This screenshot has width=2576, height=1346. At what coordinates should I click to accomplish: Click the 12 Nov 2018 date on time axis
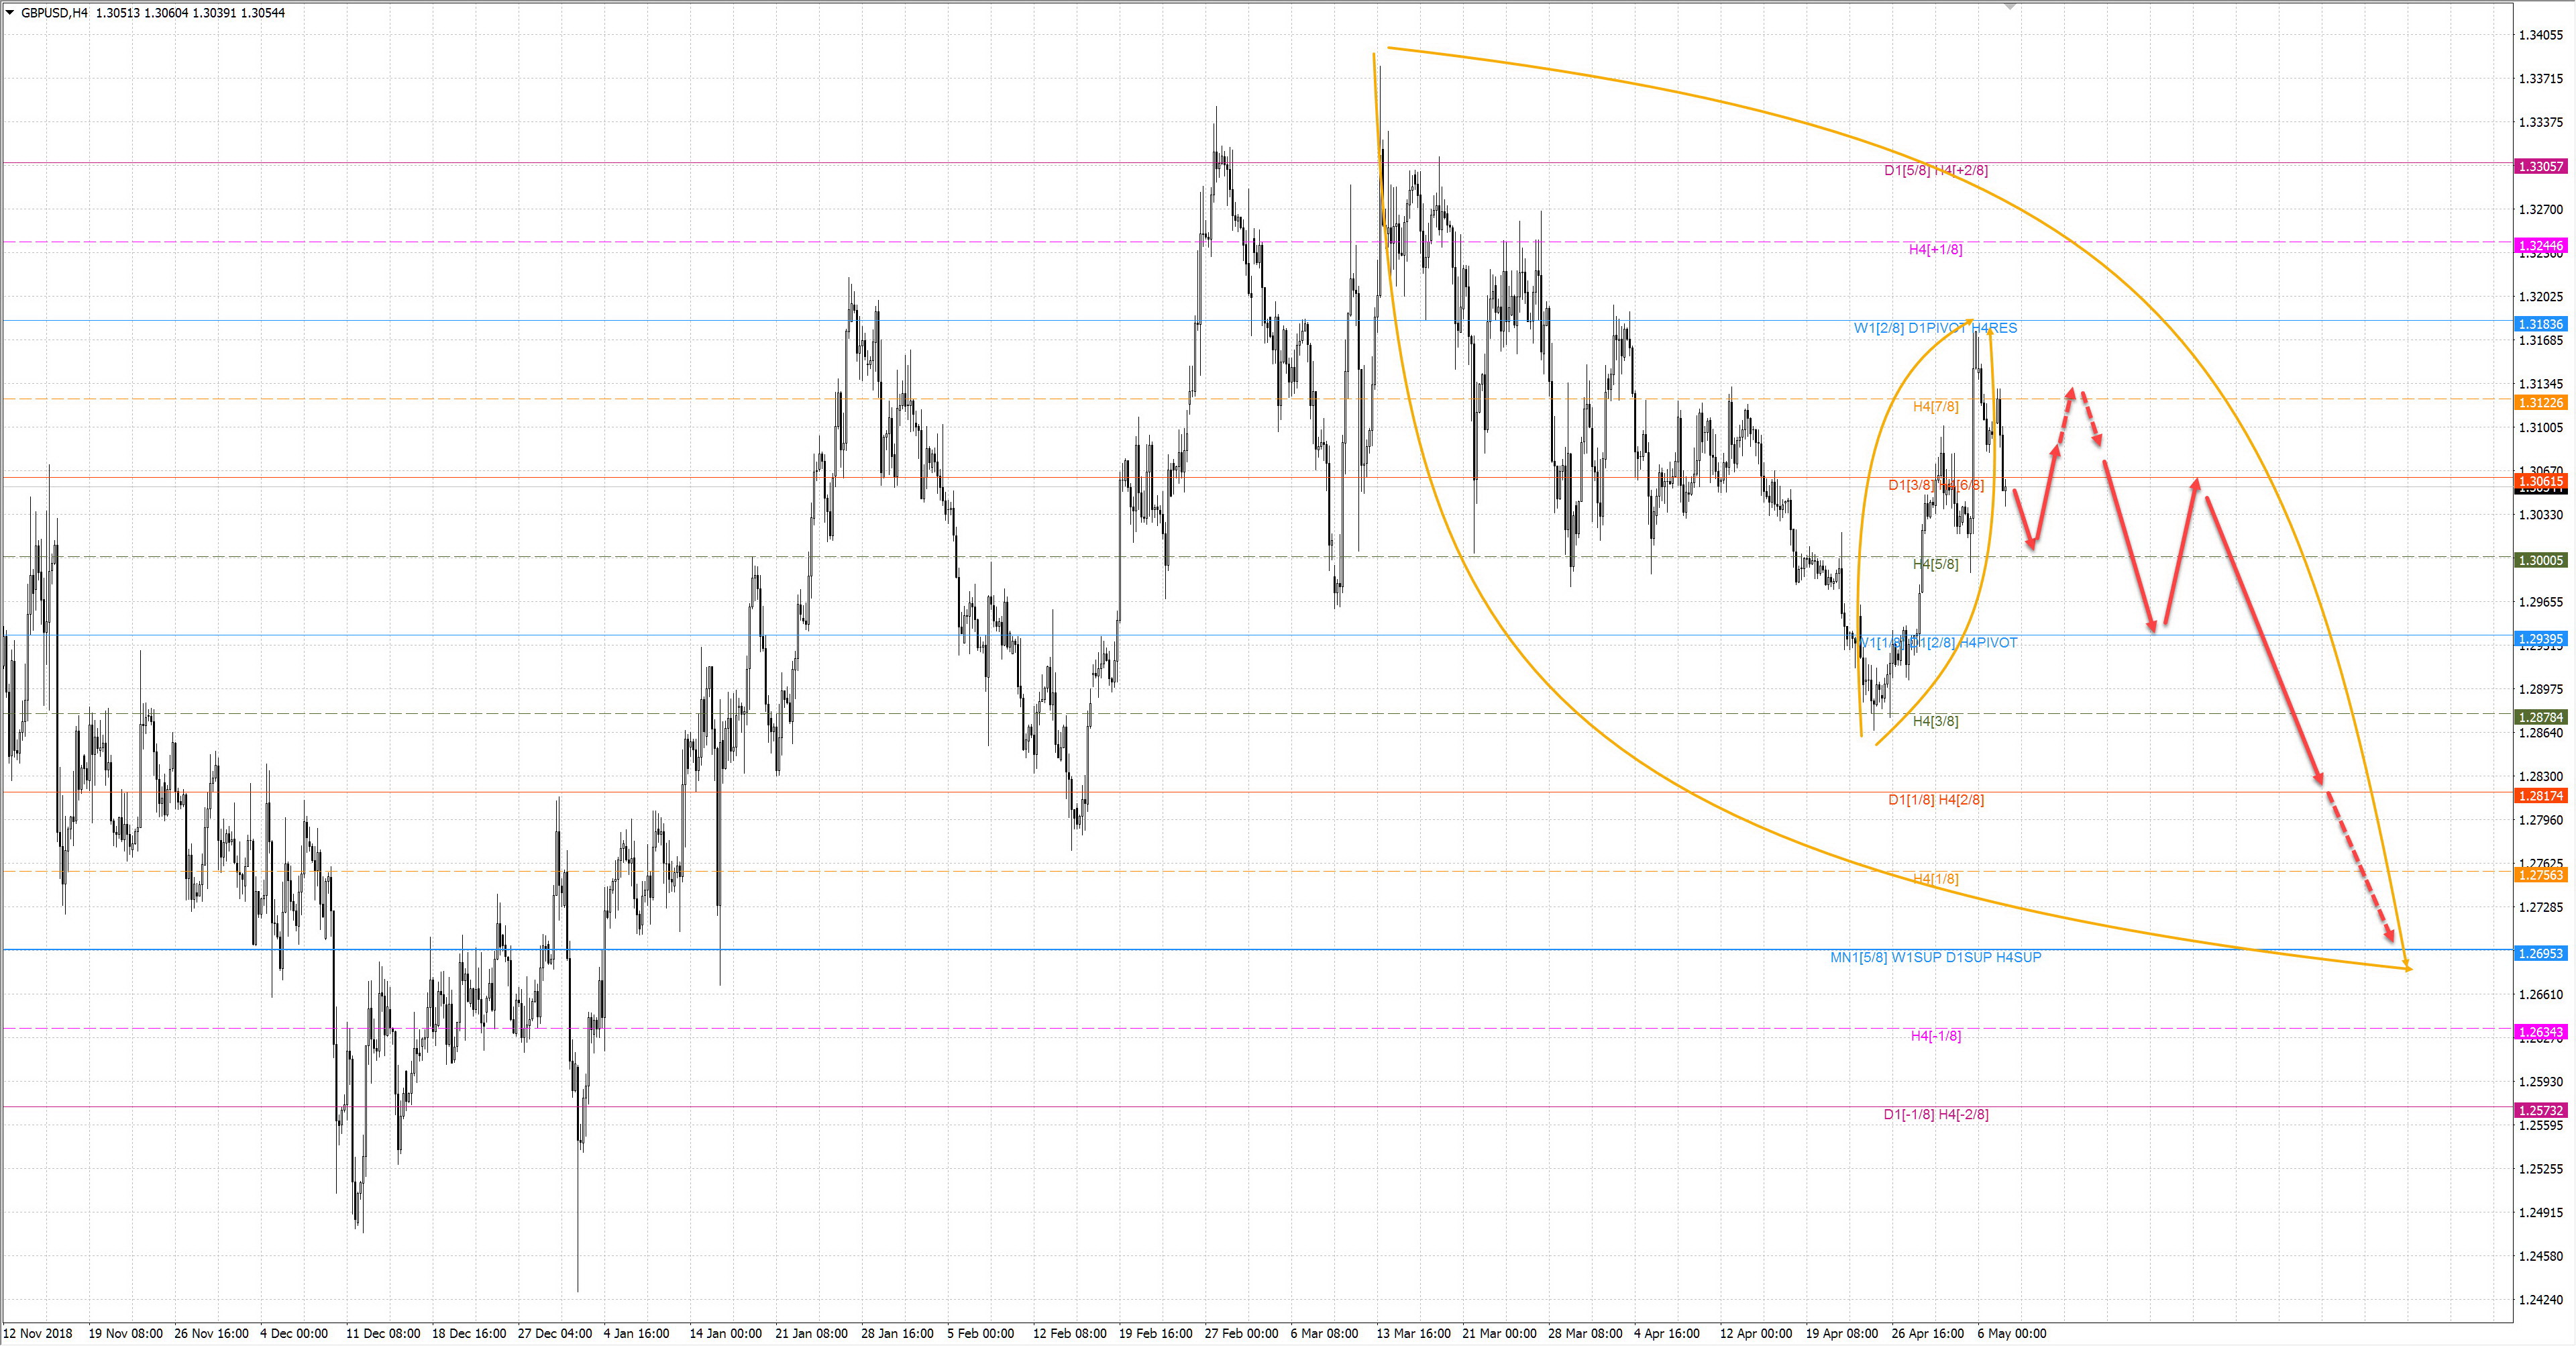point(38,1333)
